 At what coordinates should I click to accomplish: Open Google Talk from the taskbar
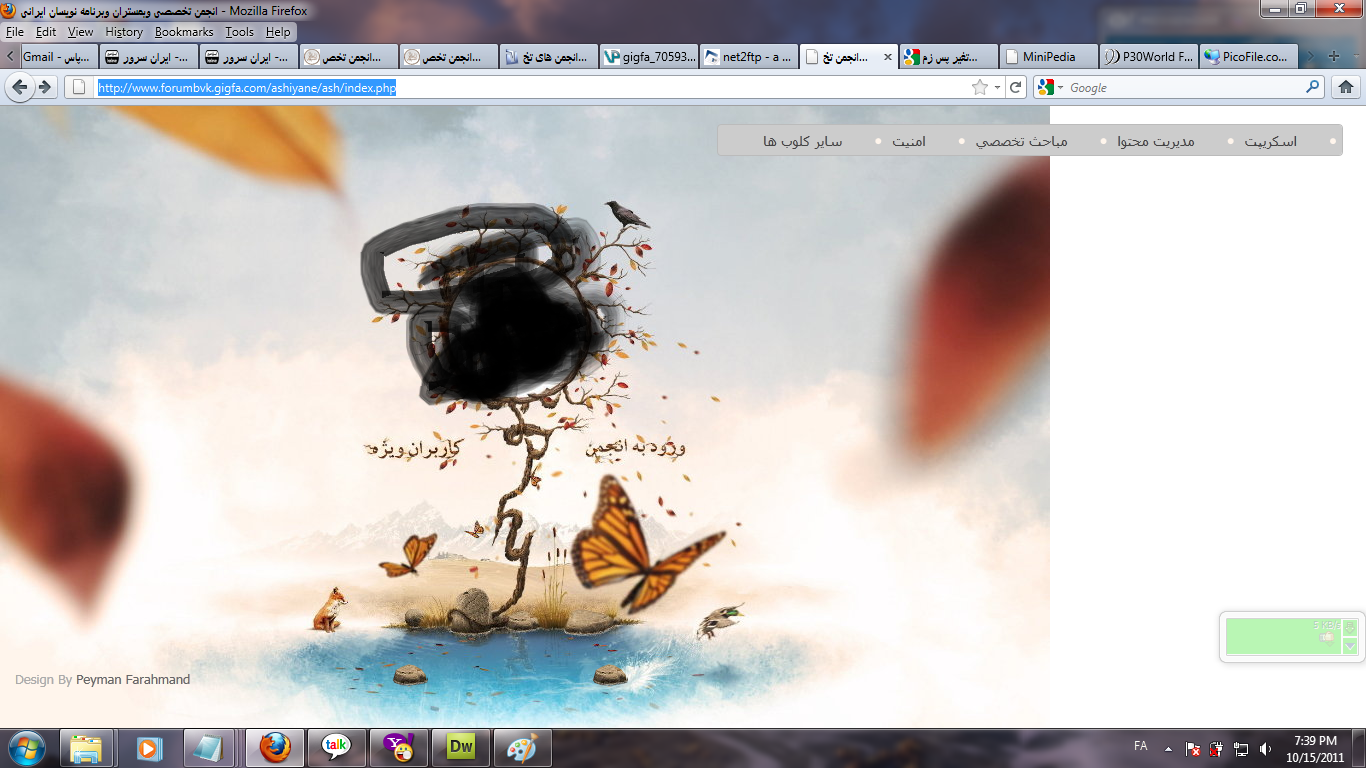pos(336,748)
